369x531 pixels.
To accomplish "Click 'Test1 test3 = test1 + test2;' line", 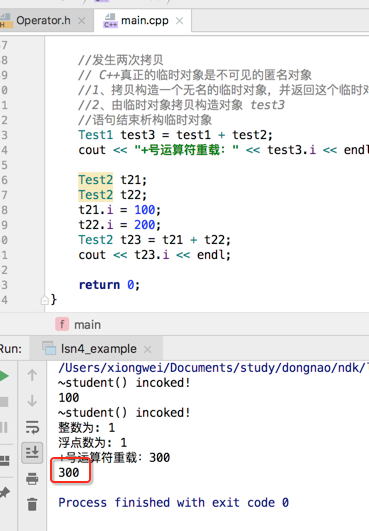I will pyautogui.click(x=175, y=135).
